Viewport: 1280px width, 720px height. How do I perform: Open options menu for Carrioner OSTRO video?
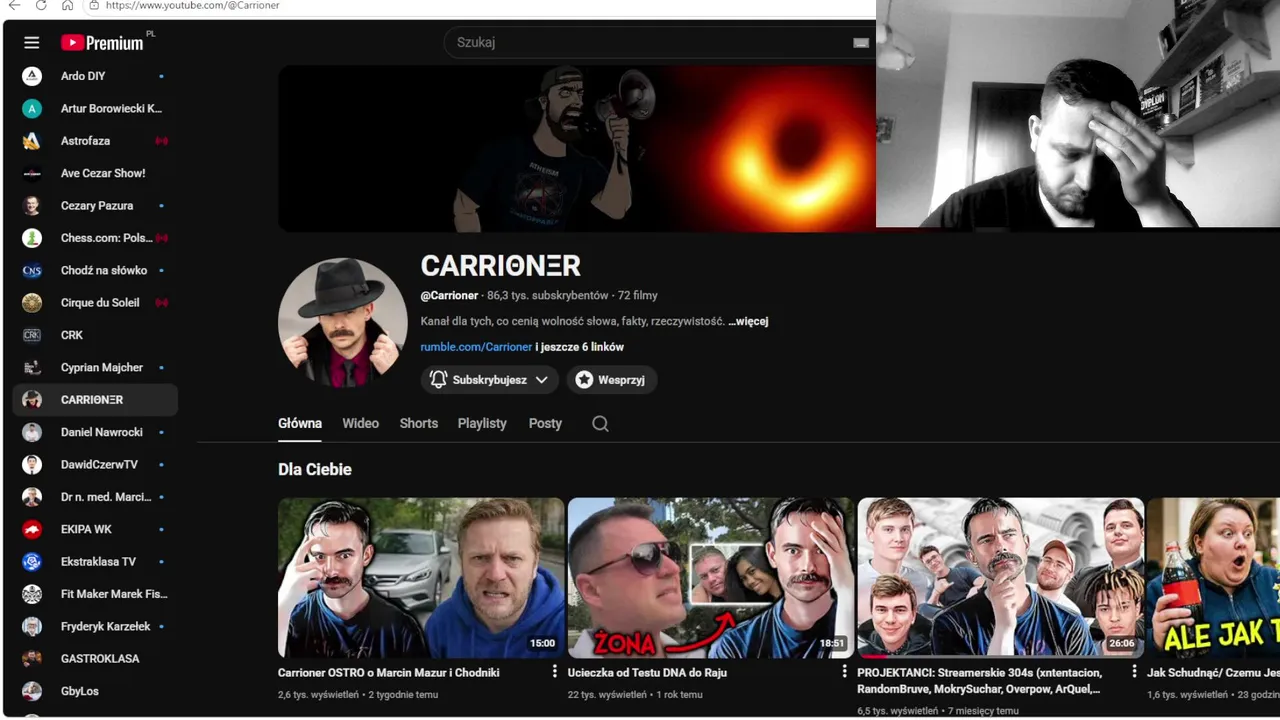tap(555, 672)
